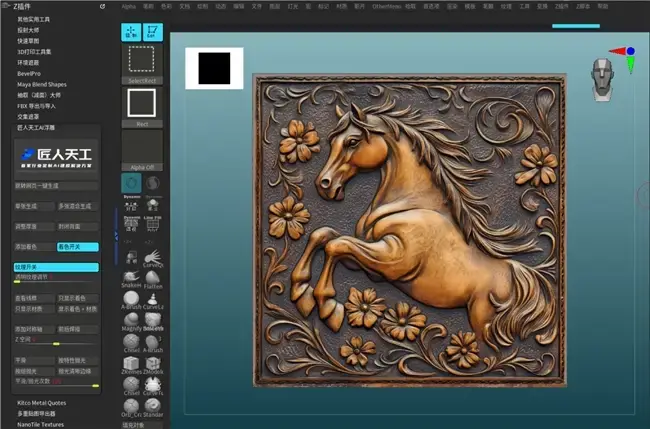650x429 pixels.
Task: Open the Alpha menu in the top bar
Action: [129, 6]
